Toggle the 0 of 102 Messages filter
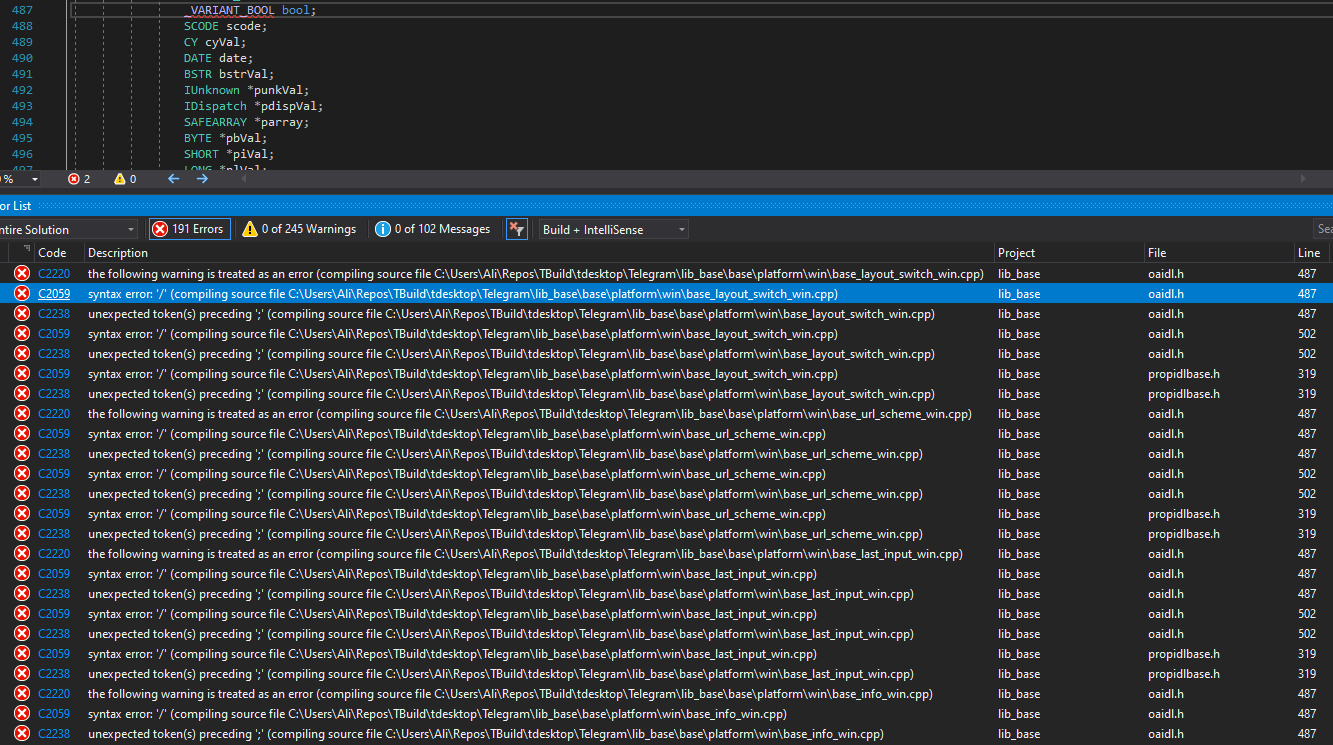This screenshot has height=745, width=1333. (432, 228)
